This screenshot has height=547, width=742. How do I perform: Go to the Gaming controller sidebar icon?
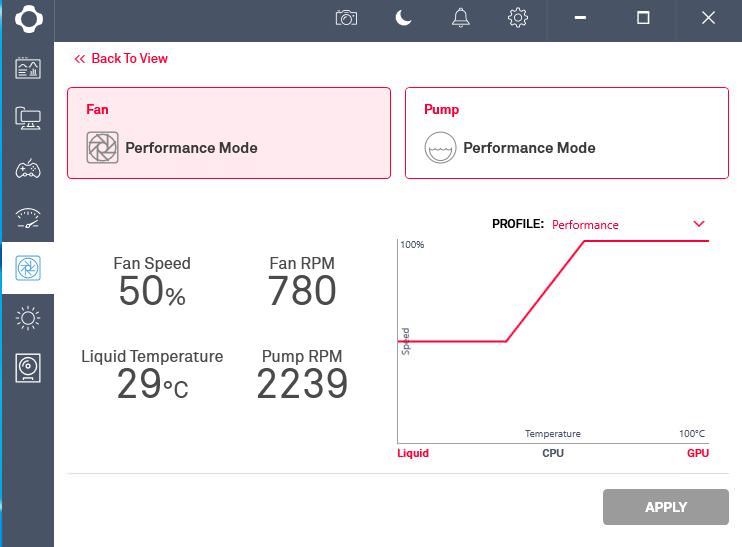coord(27,168)
